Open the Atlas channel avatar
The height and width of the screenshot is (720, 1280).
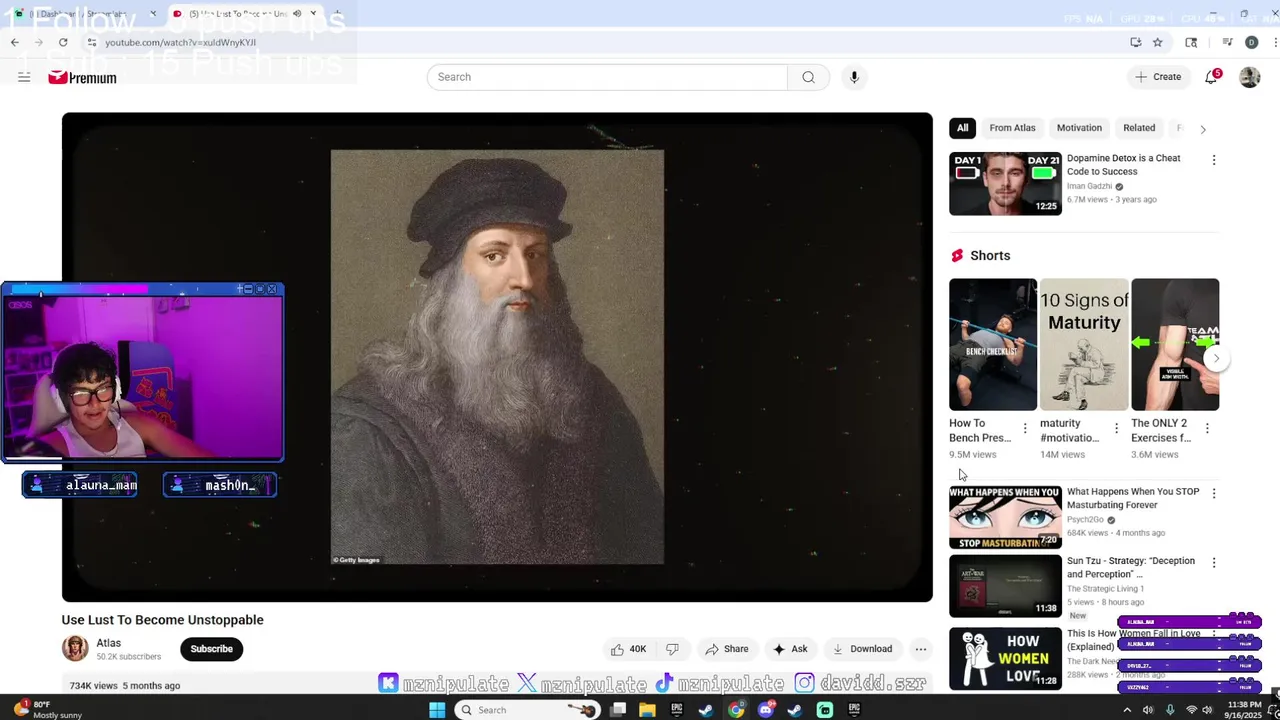tap(75, 649)
